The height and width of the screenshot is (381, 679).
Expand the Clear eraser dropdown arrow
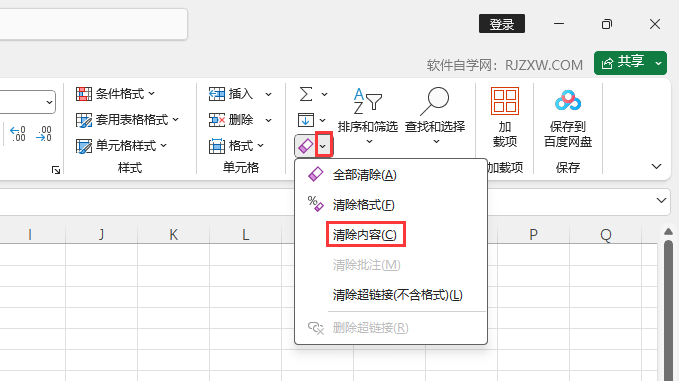[323, 146]
